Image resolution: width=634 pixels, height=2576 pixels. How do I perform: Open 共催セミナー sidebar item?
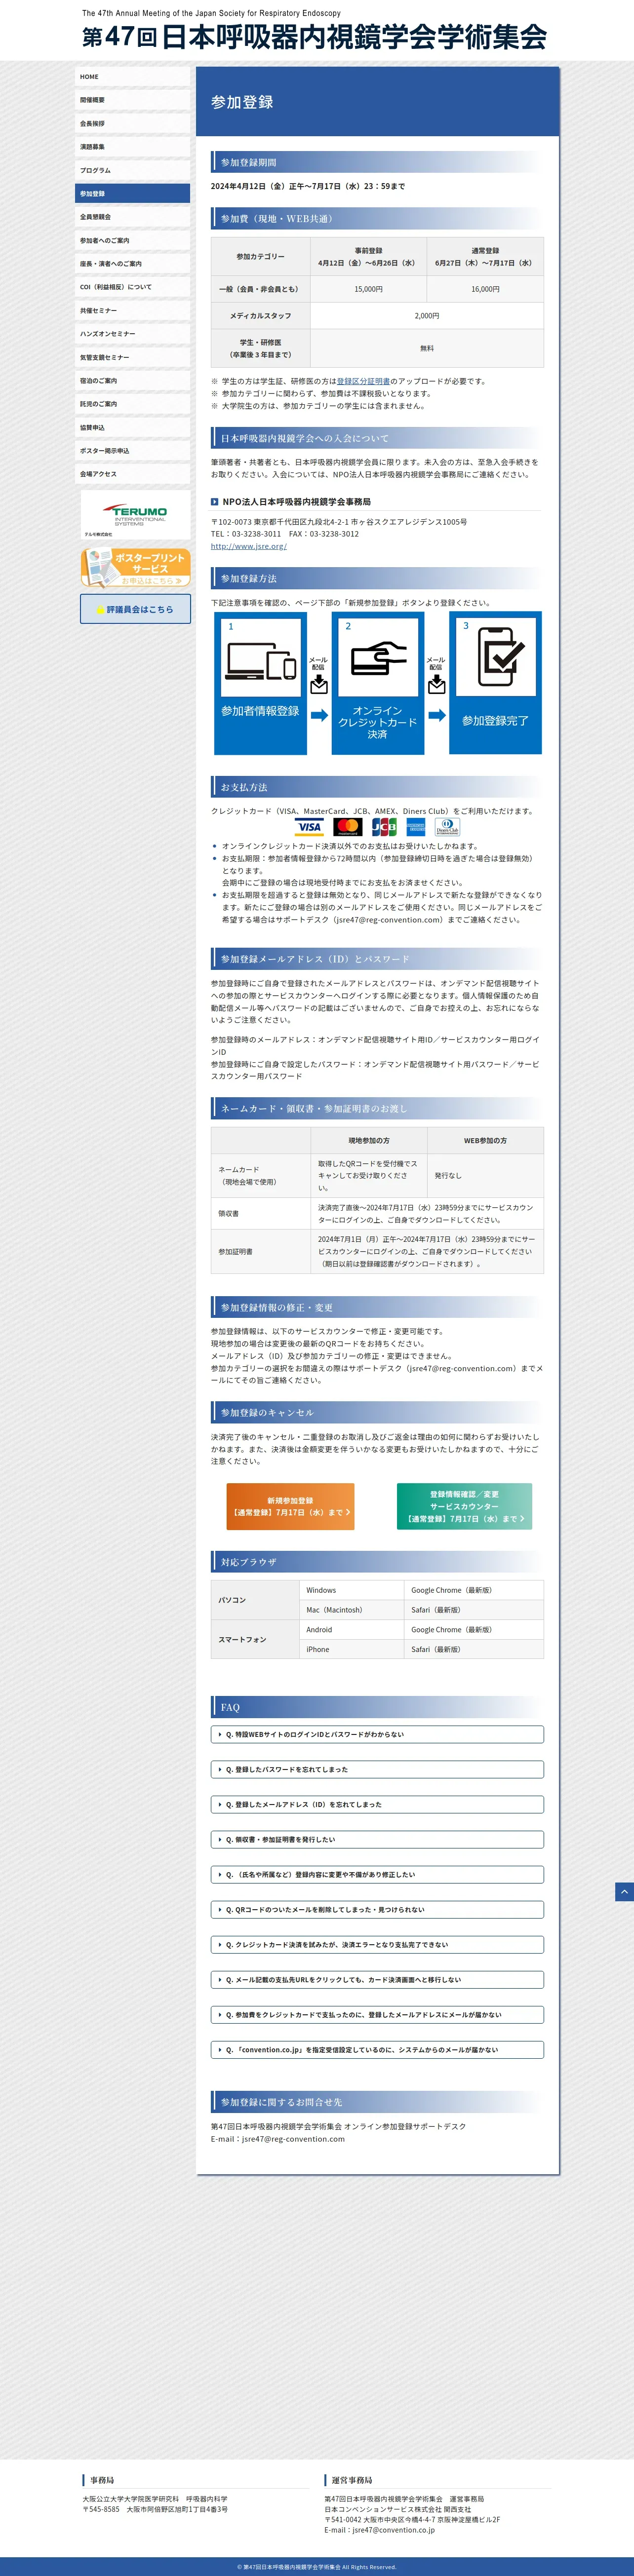pos(133,310)
